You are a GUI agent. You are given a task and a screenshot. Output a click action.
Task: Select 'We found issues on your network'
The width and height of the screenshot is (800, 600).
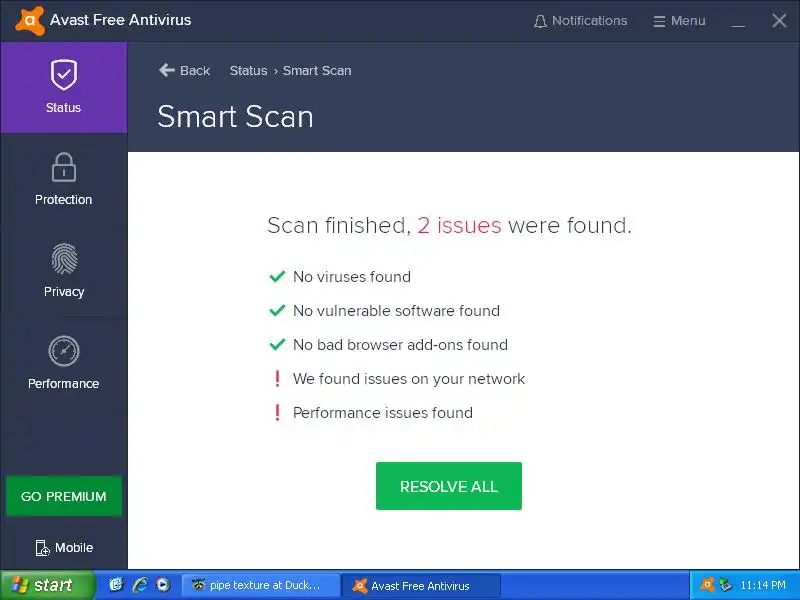[409, 379]
